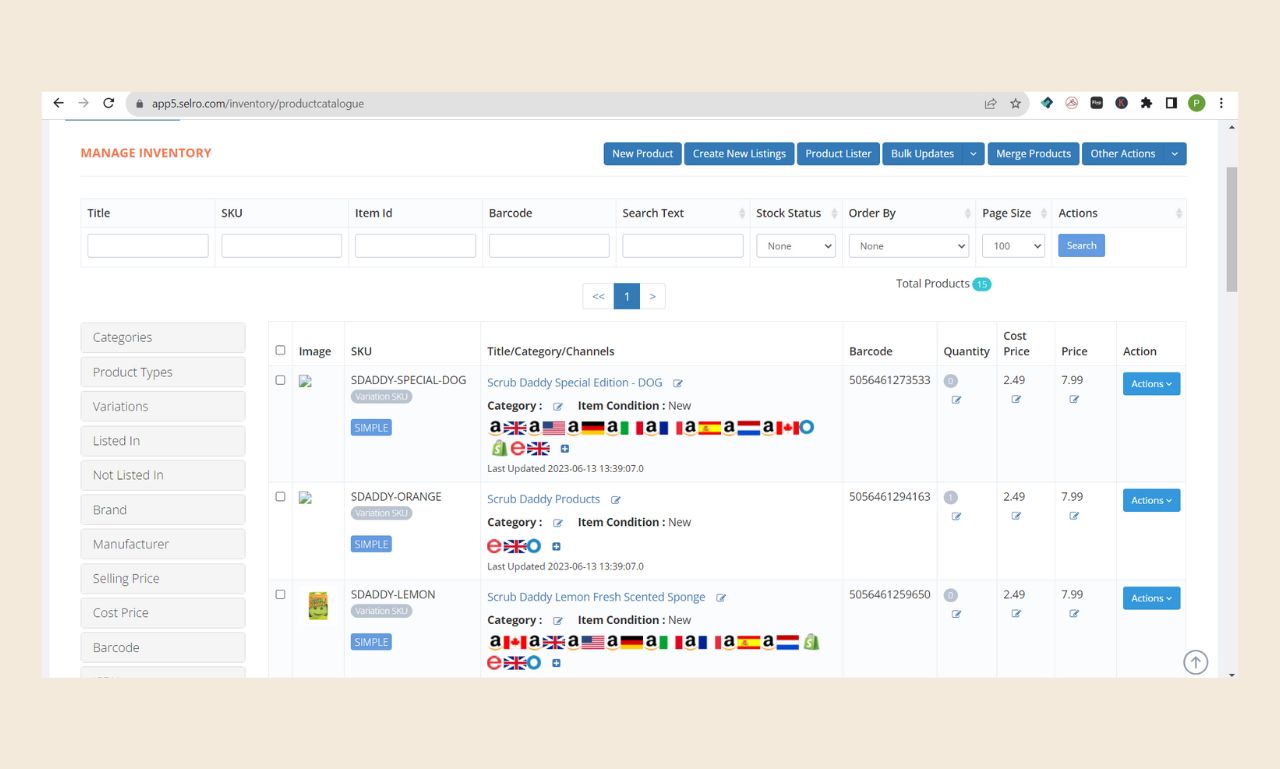Add channel plus icon in SDADDY-LEMON row
This screenshot has width=1280, height=769.
click(x=556, y=663)
